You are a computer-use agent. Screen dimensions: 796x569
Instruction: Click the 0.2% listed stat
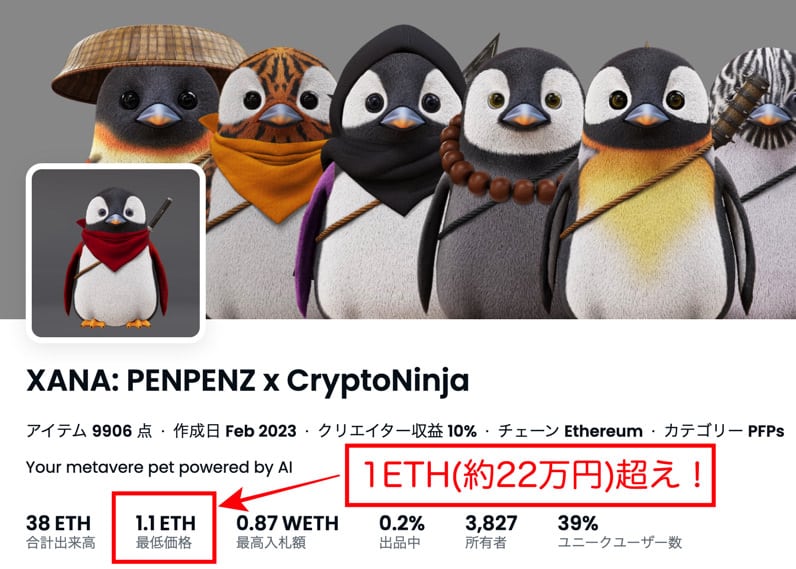[x=402, y=531]
